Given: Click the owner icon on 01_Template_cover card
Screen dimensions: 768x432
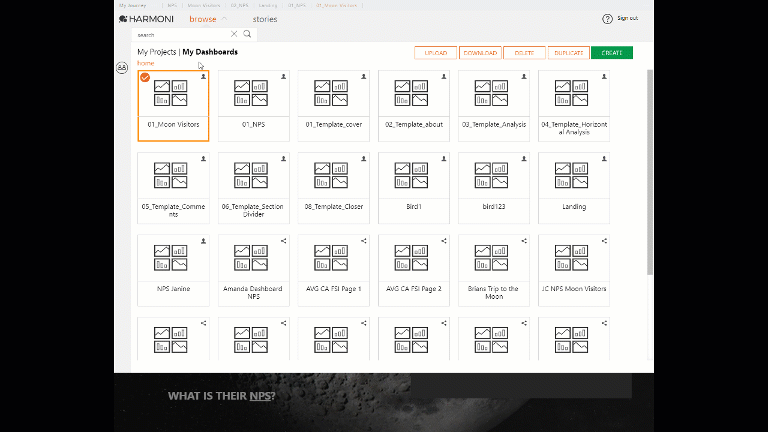Looking at the screenshot, I should (x=364, y=76).
